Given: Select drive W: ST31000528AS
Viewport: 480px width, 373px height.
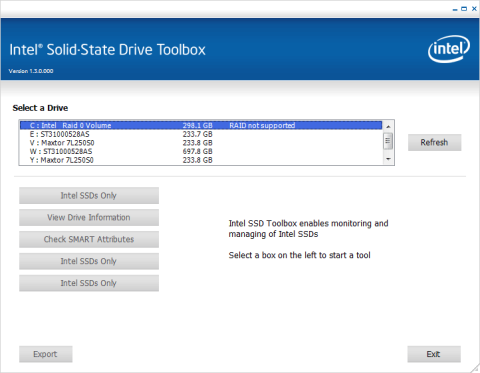Looking at the screenshot, I should 201,151.
